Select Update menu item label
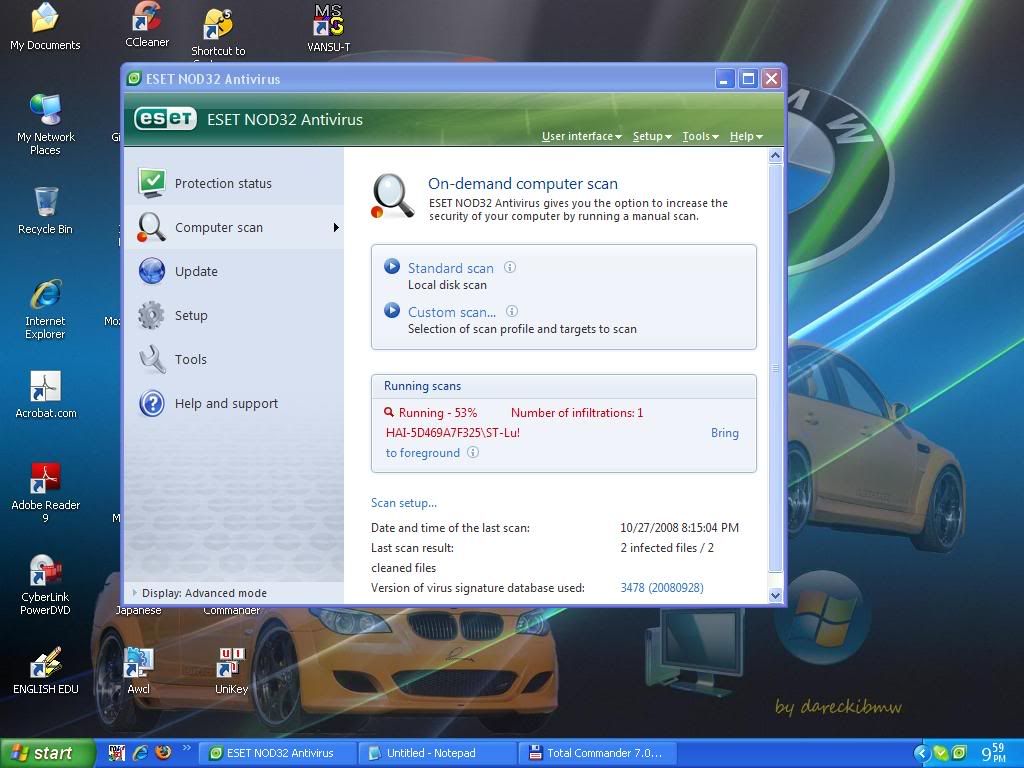The height and width of the screenshot is (768, 1024). click(197, 272)
